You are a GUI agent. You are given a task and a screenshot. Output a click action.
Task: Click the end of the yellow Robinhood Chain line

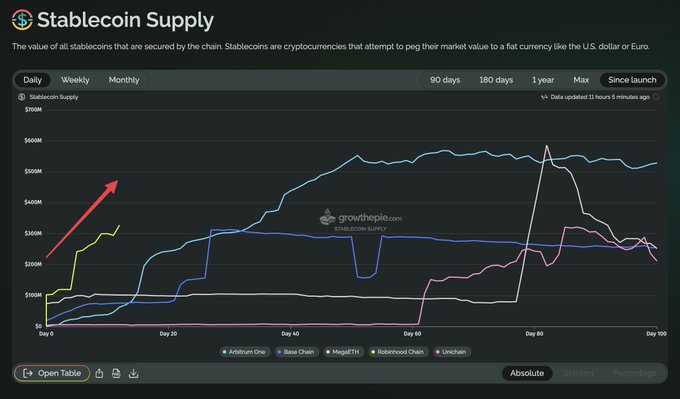point(119,226)
